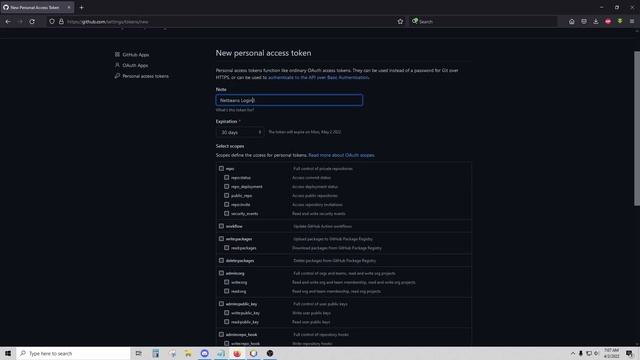Click the red extension icon in toolbar

(x=608, y=22)
